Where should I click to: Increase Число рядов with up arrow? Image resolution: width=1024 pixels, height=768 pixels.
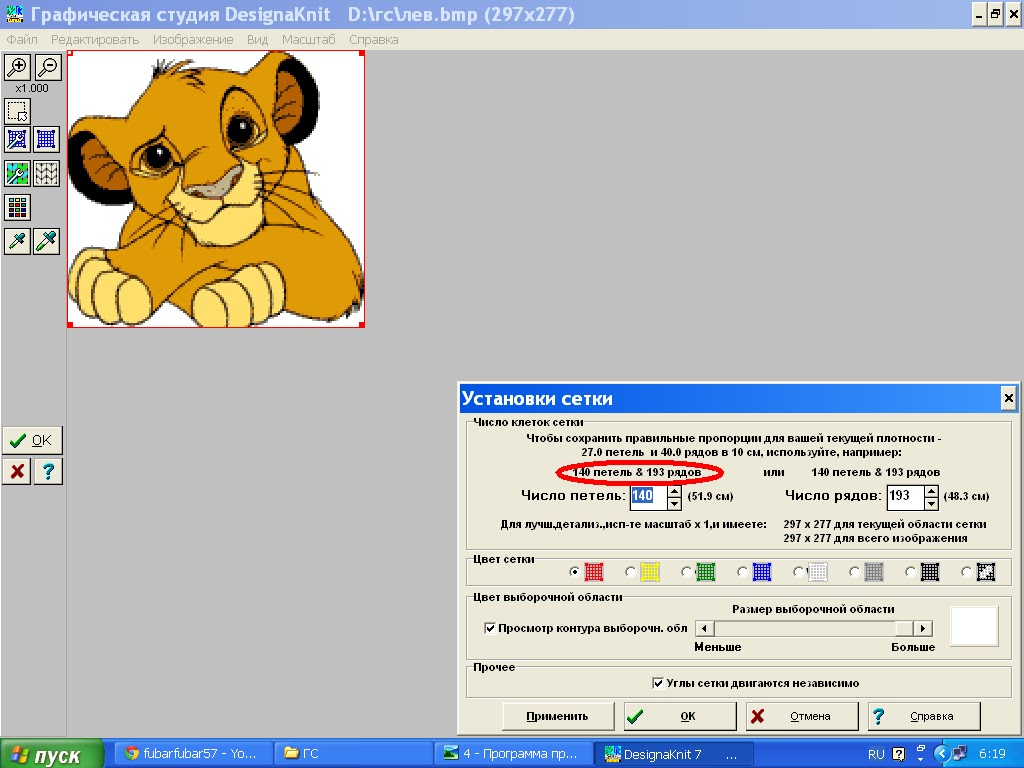tap(932, 490)
